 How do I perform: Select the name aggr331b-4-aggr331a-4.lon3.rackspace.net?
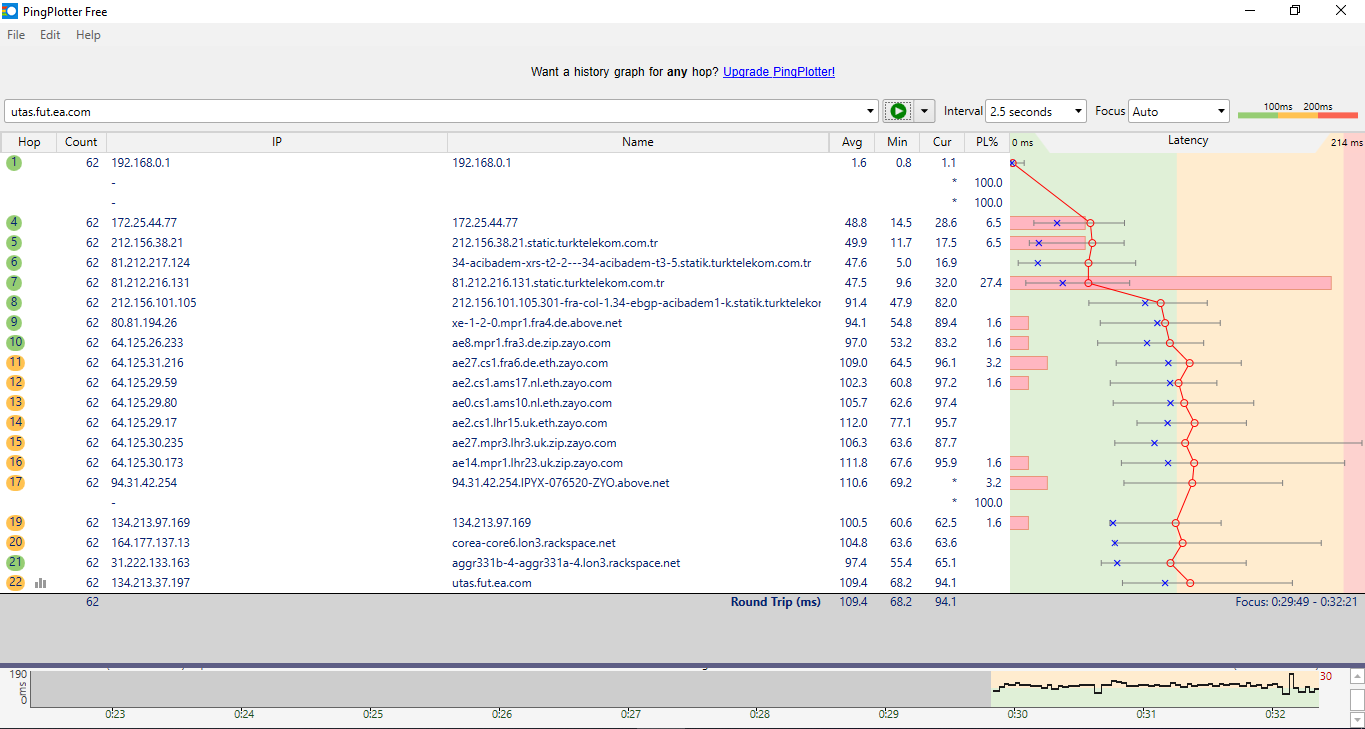click(566, 562)
